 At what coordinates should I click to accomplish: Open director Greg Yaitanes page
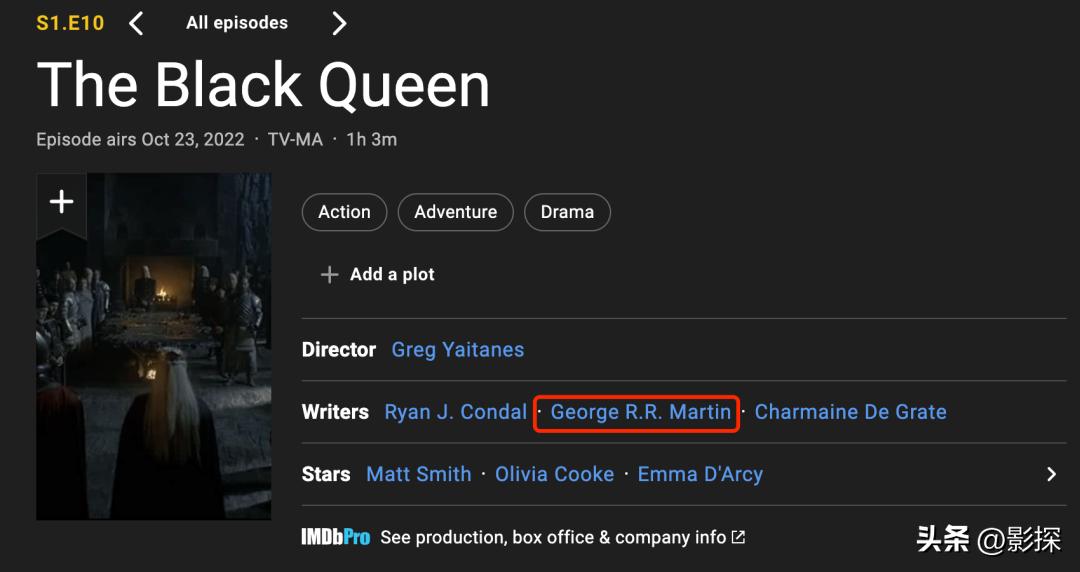tap(458, 350)
